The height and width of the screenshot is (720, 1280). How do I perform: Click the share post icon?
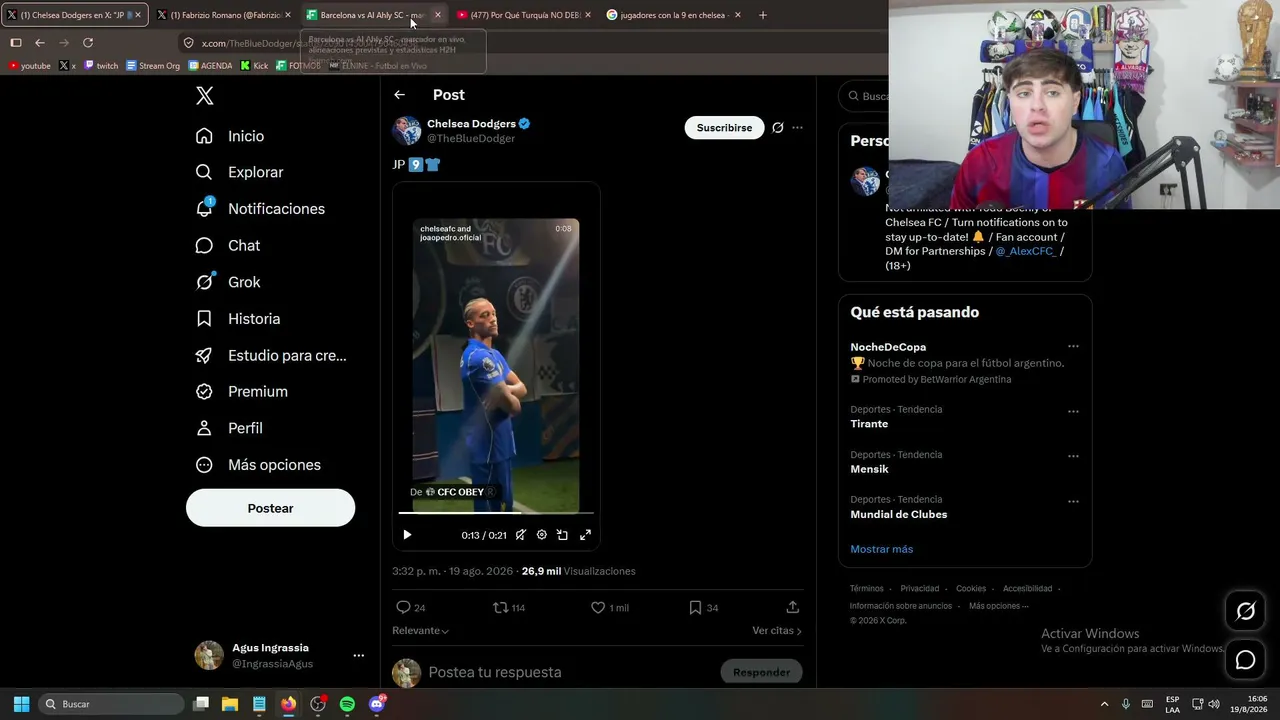pyautogui.click(x=793, y=607)
